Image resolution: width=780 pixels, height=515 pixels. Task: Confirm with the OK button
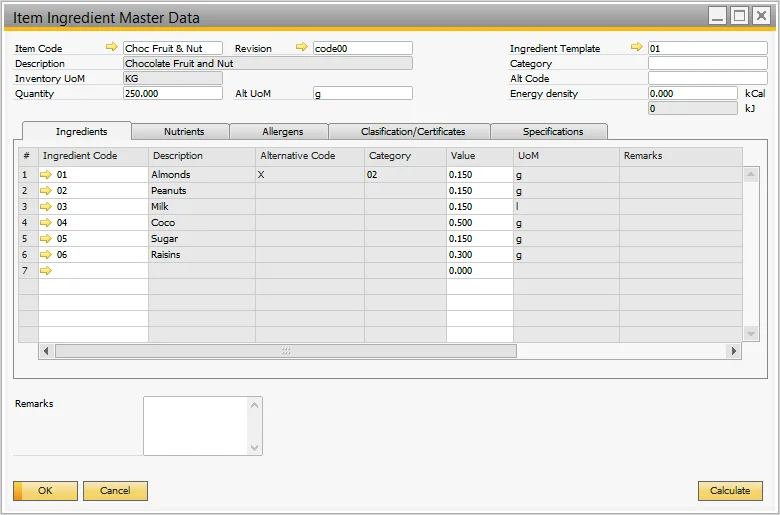pyautogui.click(x=45, y=491)
